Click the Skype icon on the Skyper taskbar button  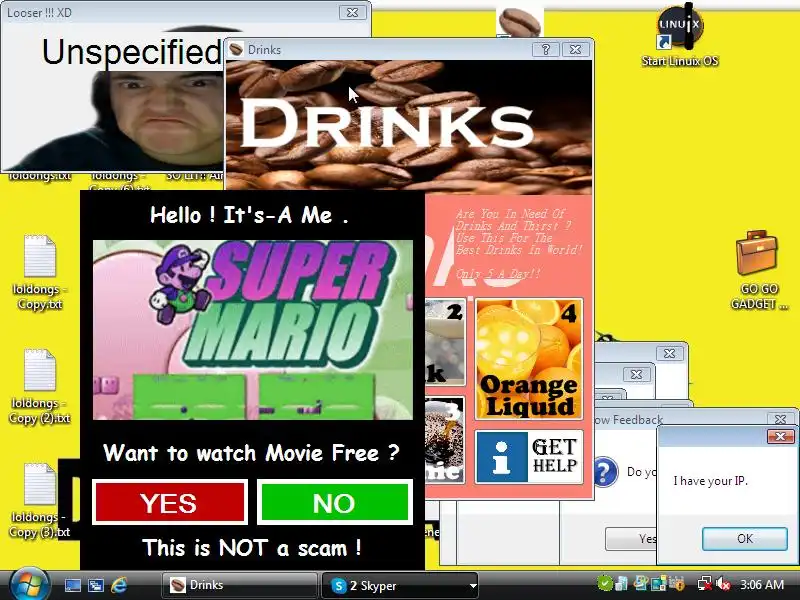(x=338, y=586)
